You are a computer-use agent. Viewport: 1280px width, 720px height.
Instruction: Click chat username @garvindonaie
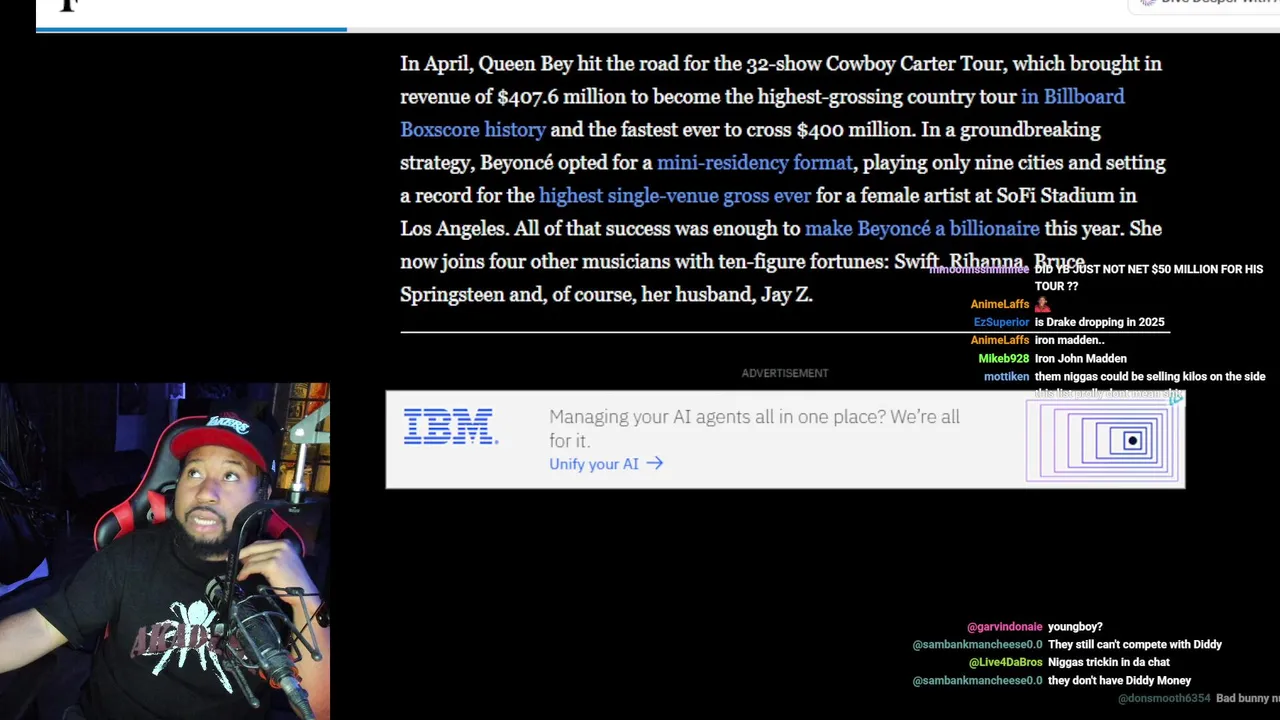1005,626
